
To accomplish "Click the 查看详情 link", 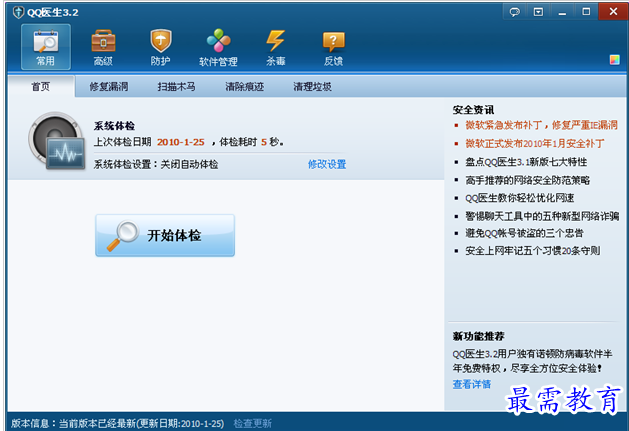I will [472, 384].
